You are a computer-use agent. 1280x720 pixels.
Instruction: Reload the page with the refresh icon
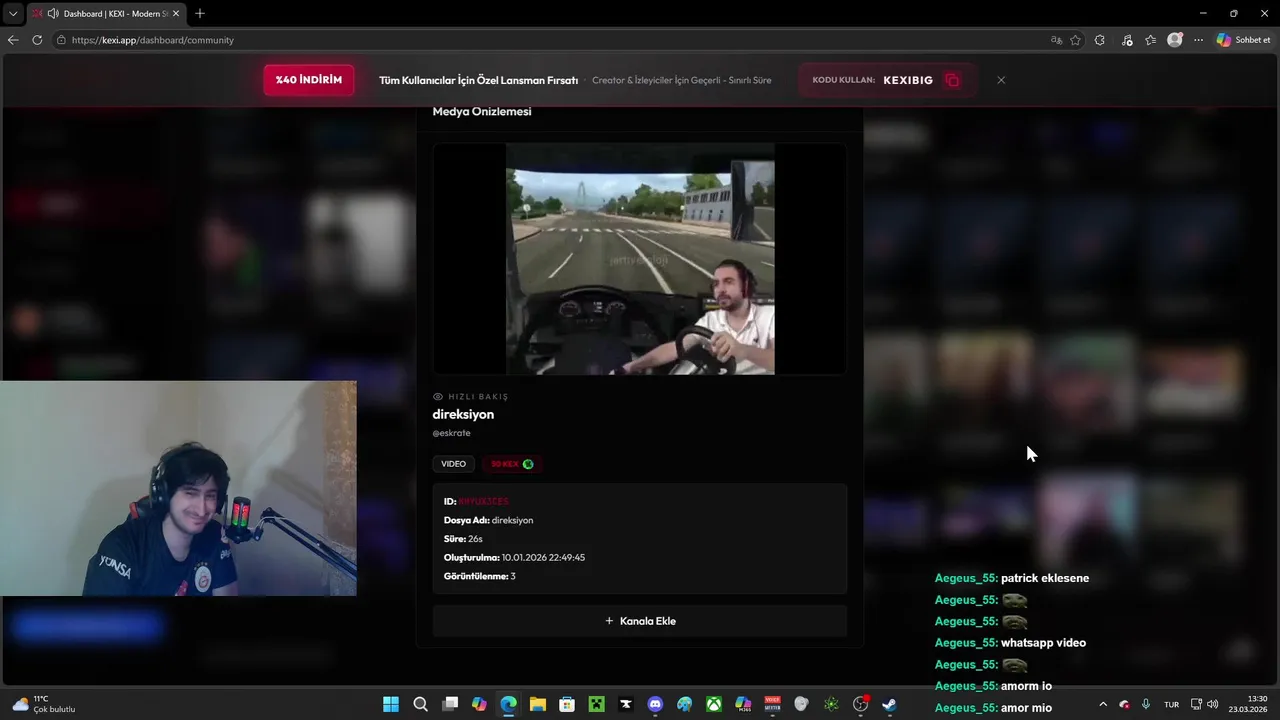(x=37, y=40)
